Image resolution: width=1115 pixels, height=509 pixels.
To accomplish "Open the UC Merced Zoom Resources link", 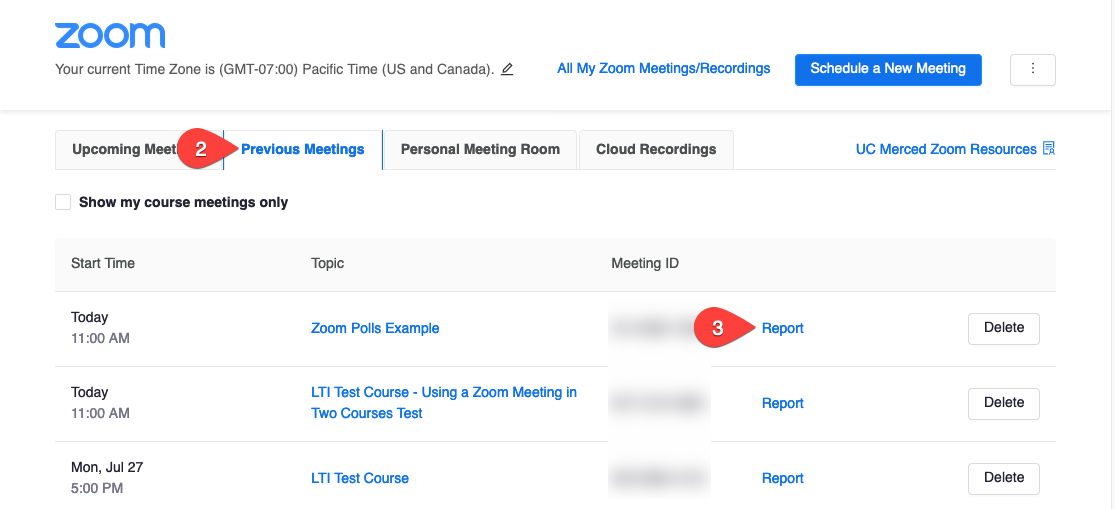I will coord(945,149).
